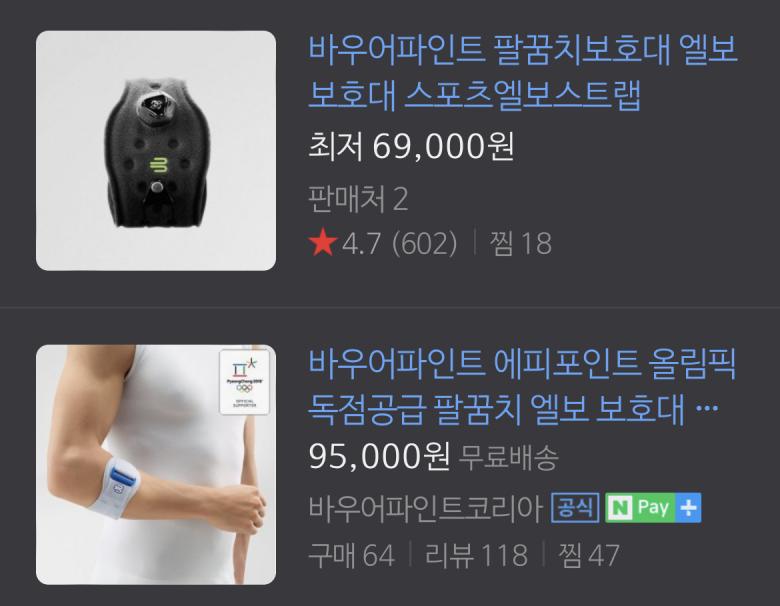Open the 바우어파인트코리아 seller store link
780x606 pixels.
425,507
